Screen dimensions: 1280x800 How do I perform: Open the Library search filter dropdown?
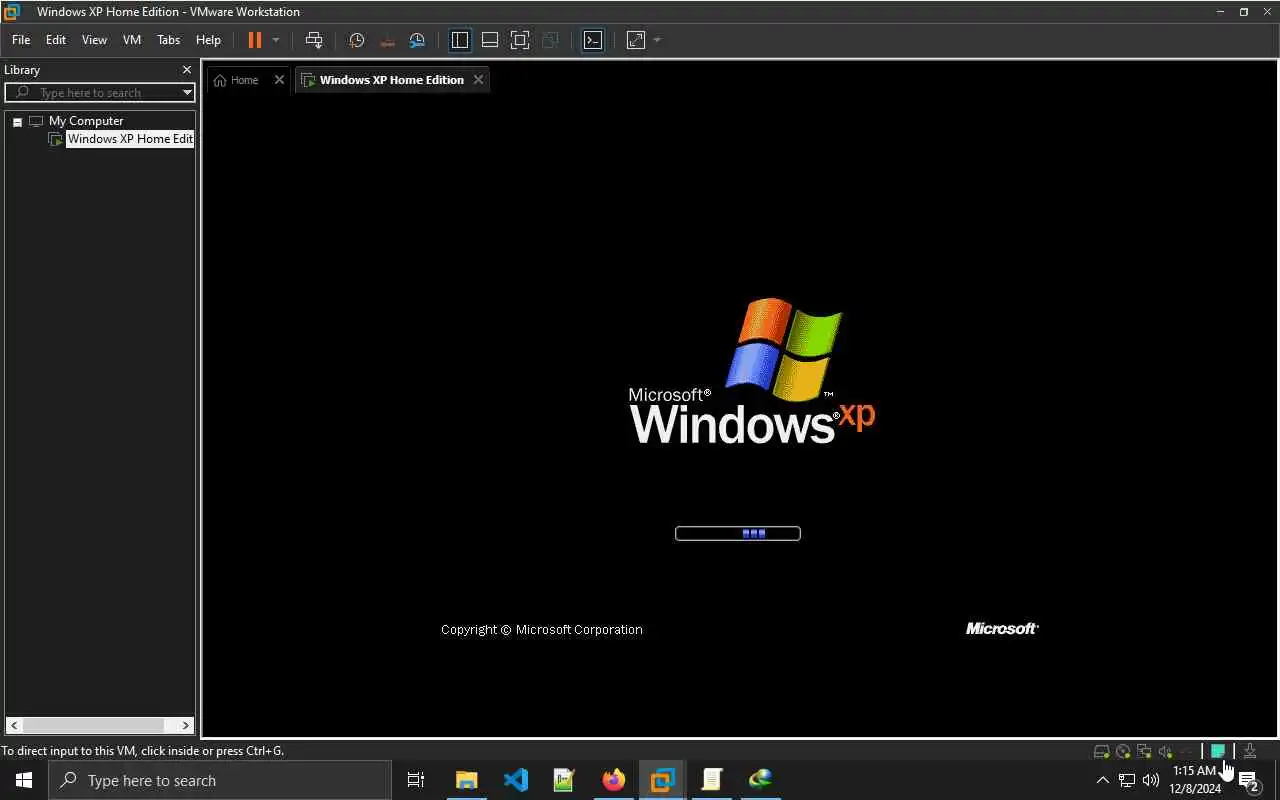click(187, 92)
